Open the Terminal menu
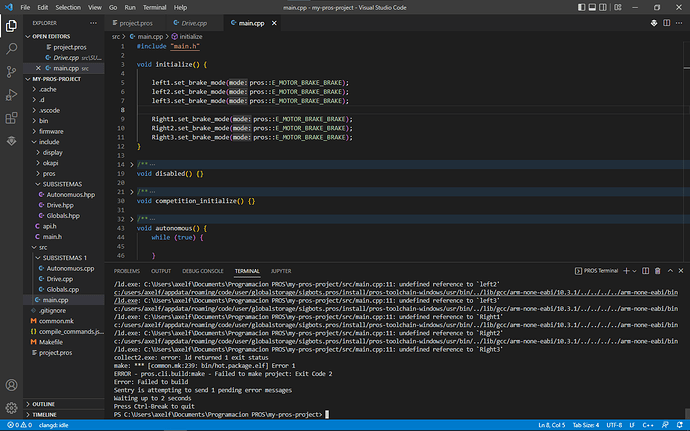The width and height of the screenshot is (690, 431). click(154, 7)
